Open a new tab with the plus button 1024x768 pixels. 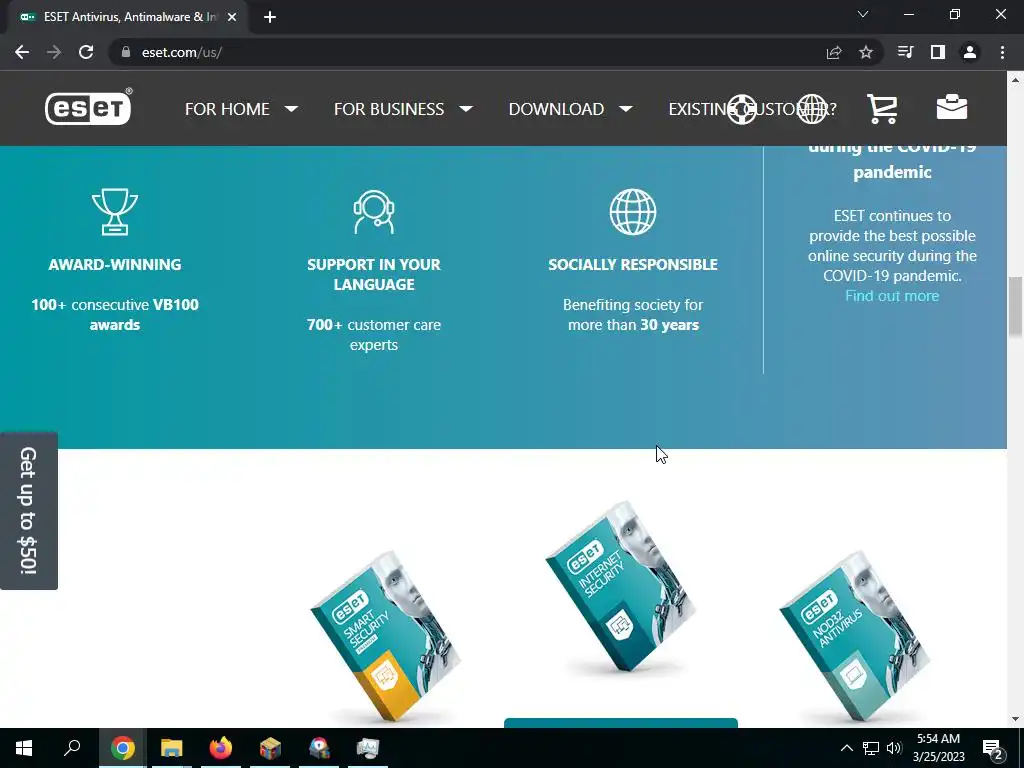pos(270,17)
